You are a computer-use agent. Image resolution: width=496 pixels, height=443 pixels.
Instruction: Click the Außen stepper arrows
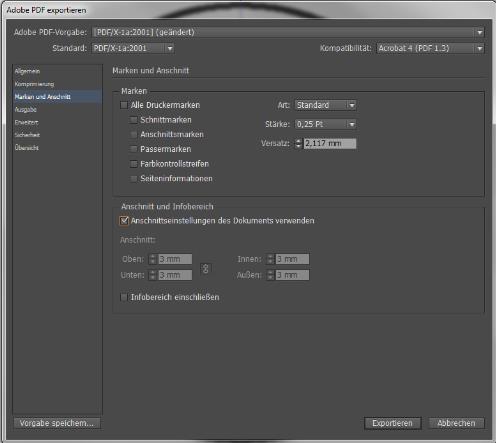[270, 275]
